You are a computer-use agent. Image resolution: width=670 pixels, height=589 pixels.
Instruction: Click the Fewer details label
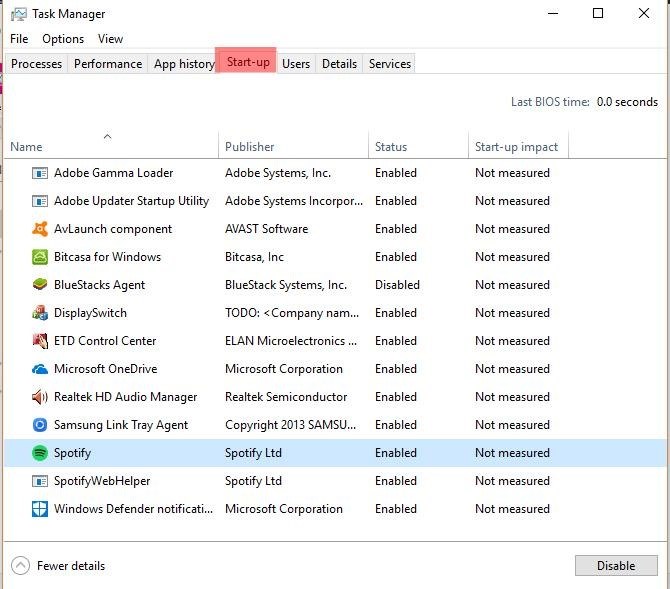tap(71, 566)
